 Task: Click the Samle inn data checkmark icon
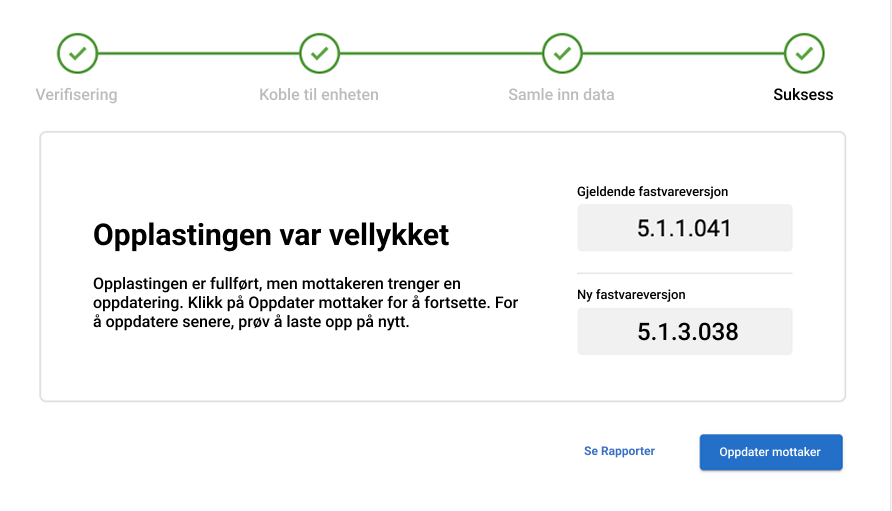(562, 53)
